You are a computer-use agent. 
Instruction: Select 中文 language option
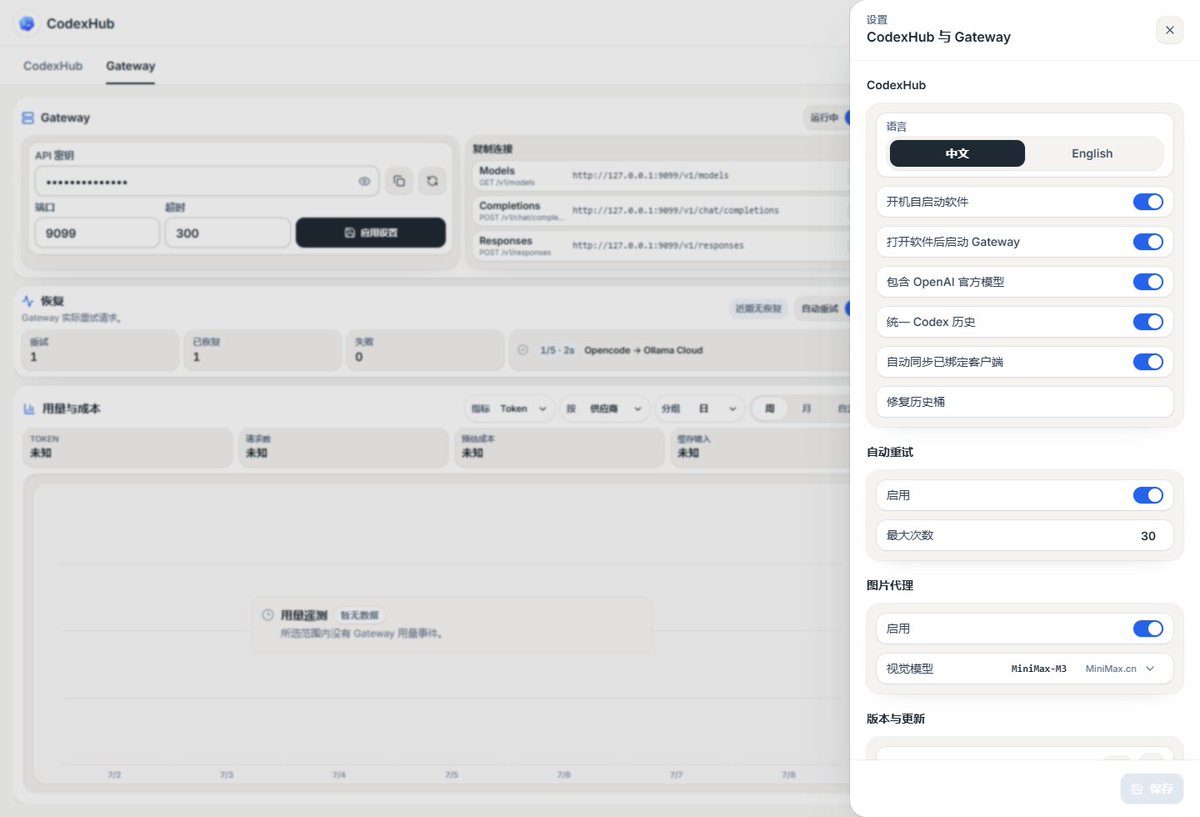point(957,153)
